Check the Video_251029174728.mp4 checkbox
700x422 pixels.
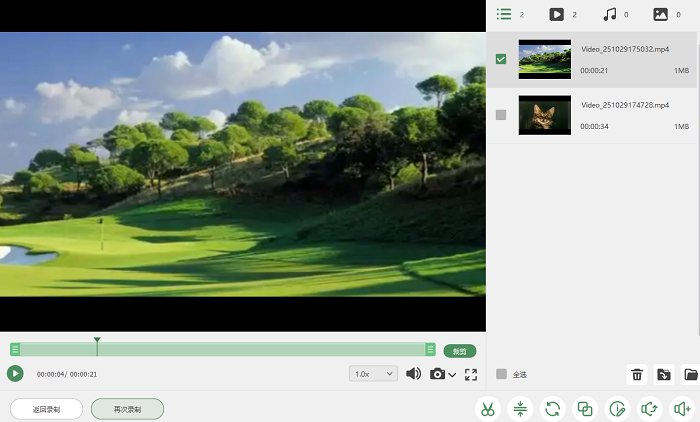[x=501, y=115]
